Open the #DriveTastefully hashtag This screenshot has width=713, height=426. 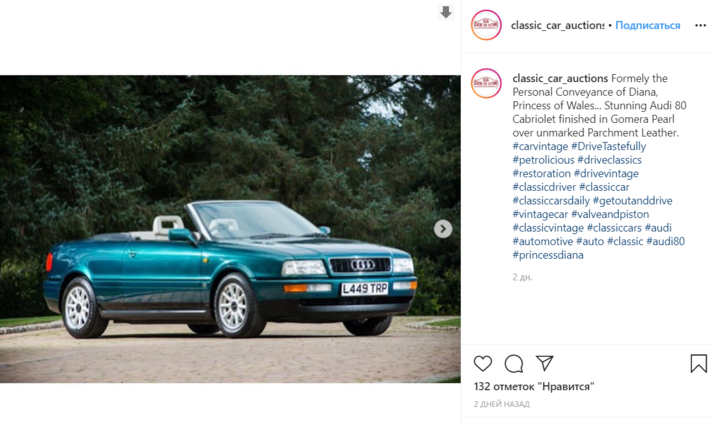click(608, 146)
